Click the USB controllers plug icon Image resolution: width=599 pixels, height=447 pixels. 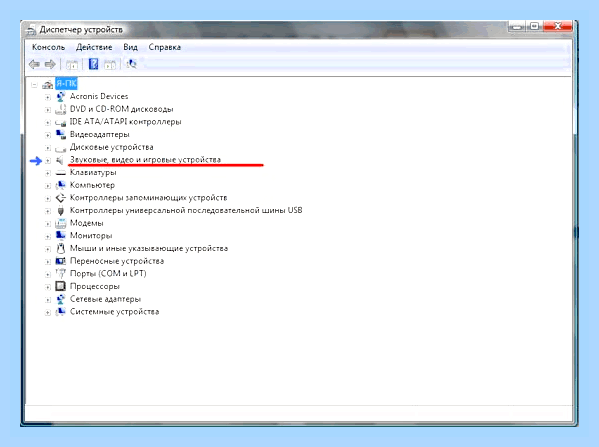[x=60, y=211]
